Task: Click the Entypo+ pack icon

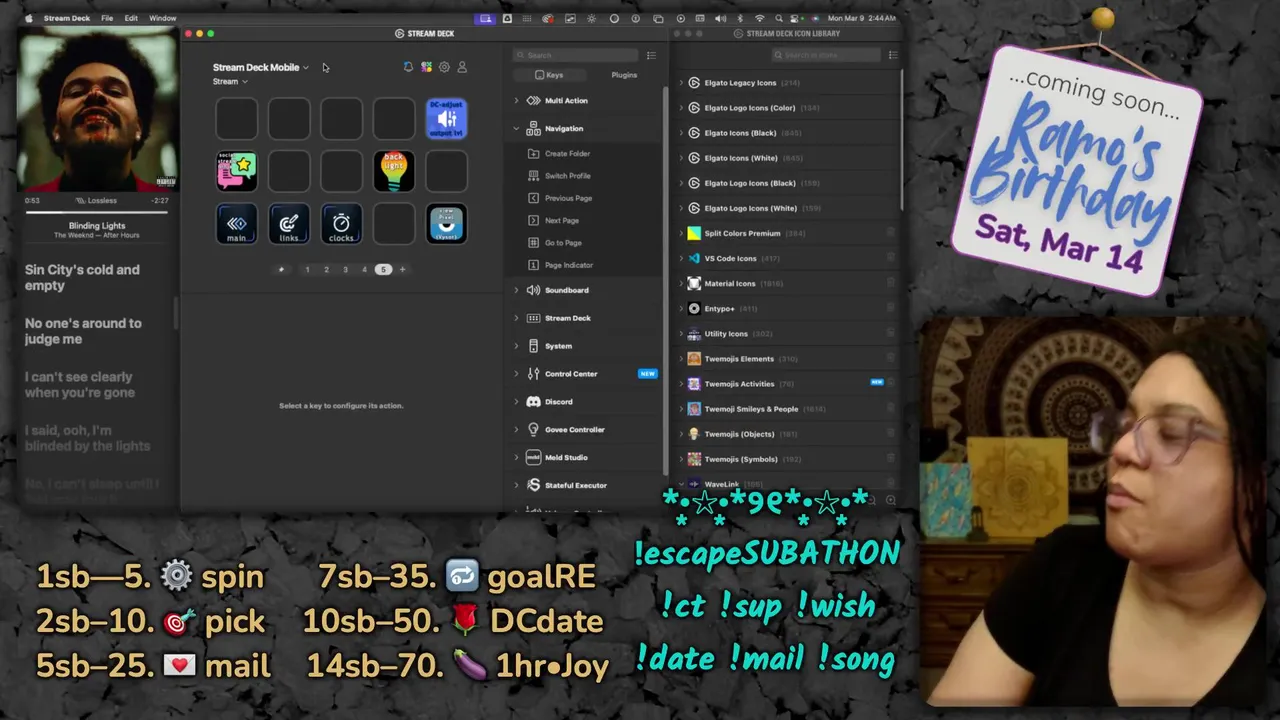Action: (694, 308)
